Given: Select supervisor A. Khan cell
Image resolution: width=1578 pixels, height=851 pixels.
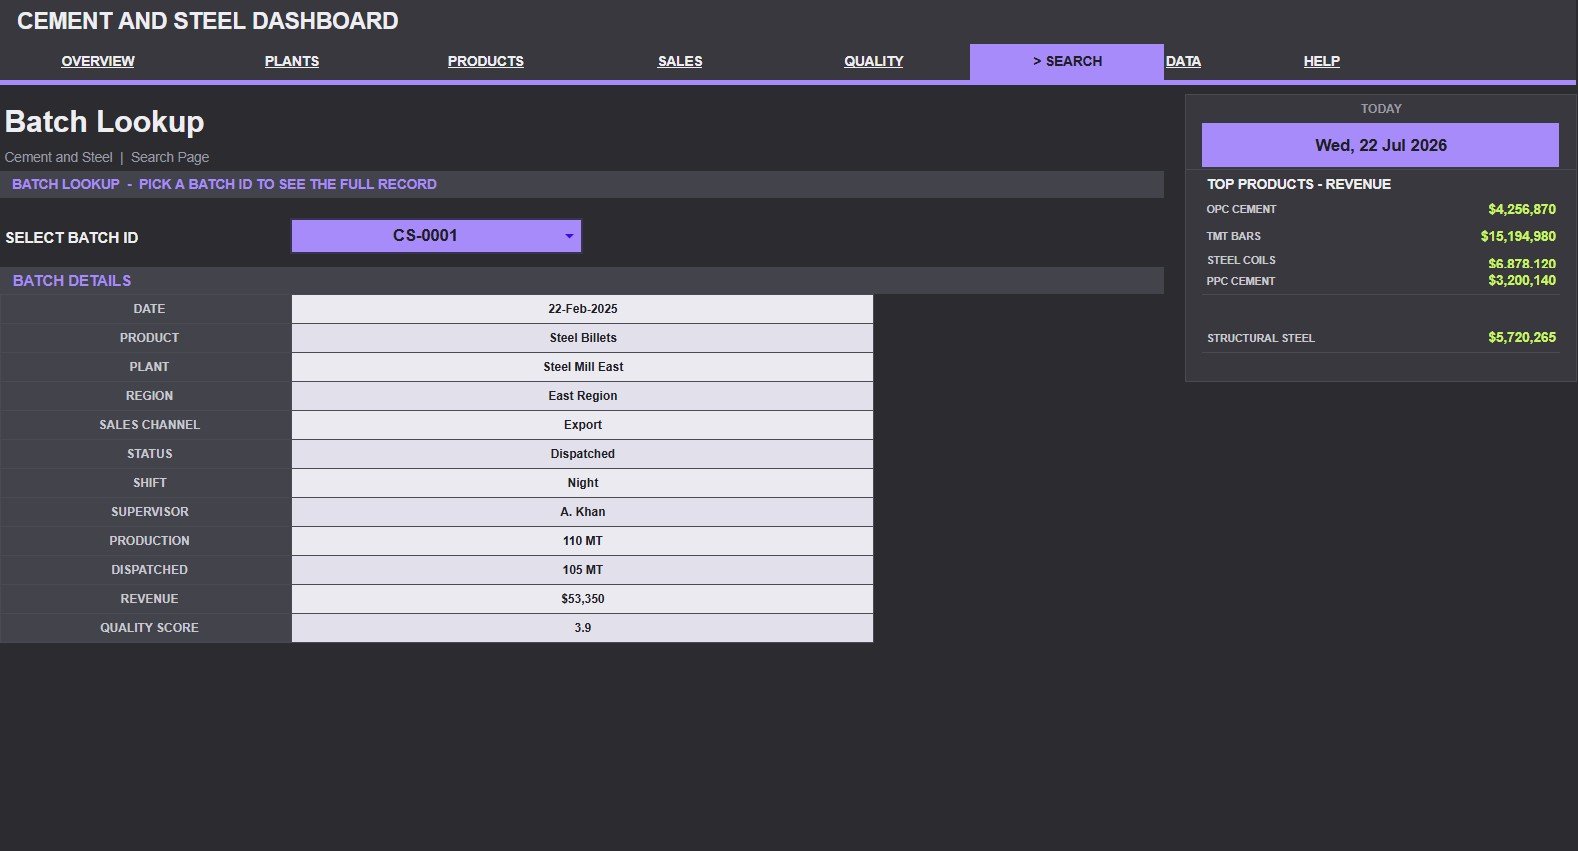Looking at the screenshot, I should coord(583,512).
